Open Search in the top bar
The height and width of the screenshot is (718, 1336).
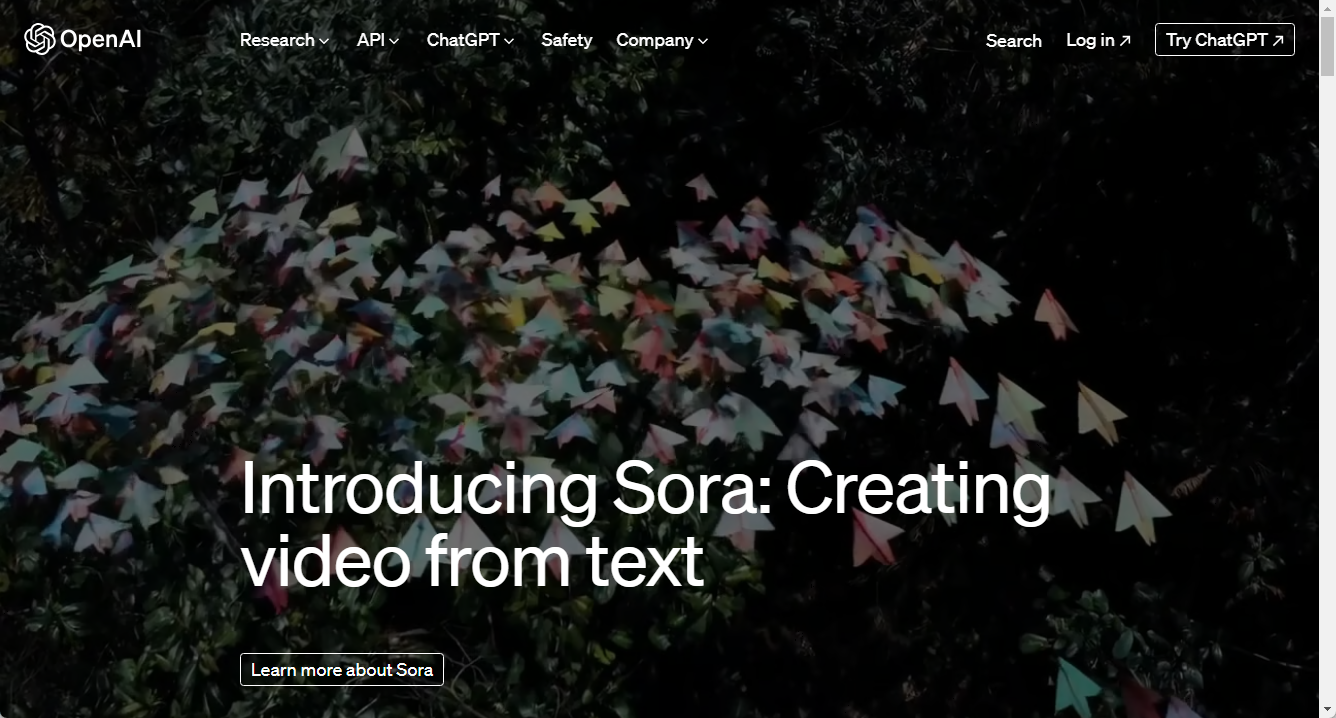pos(1014,41)
